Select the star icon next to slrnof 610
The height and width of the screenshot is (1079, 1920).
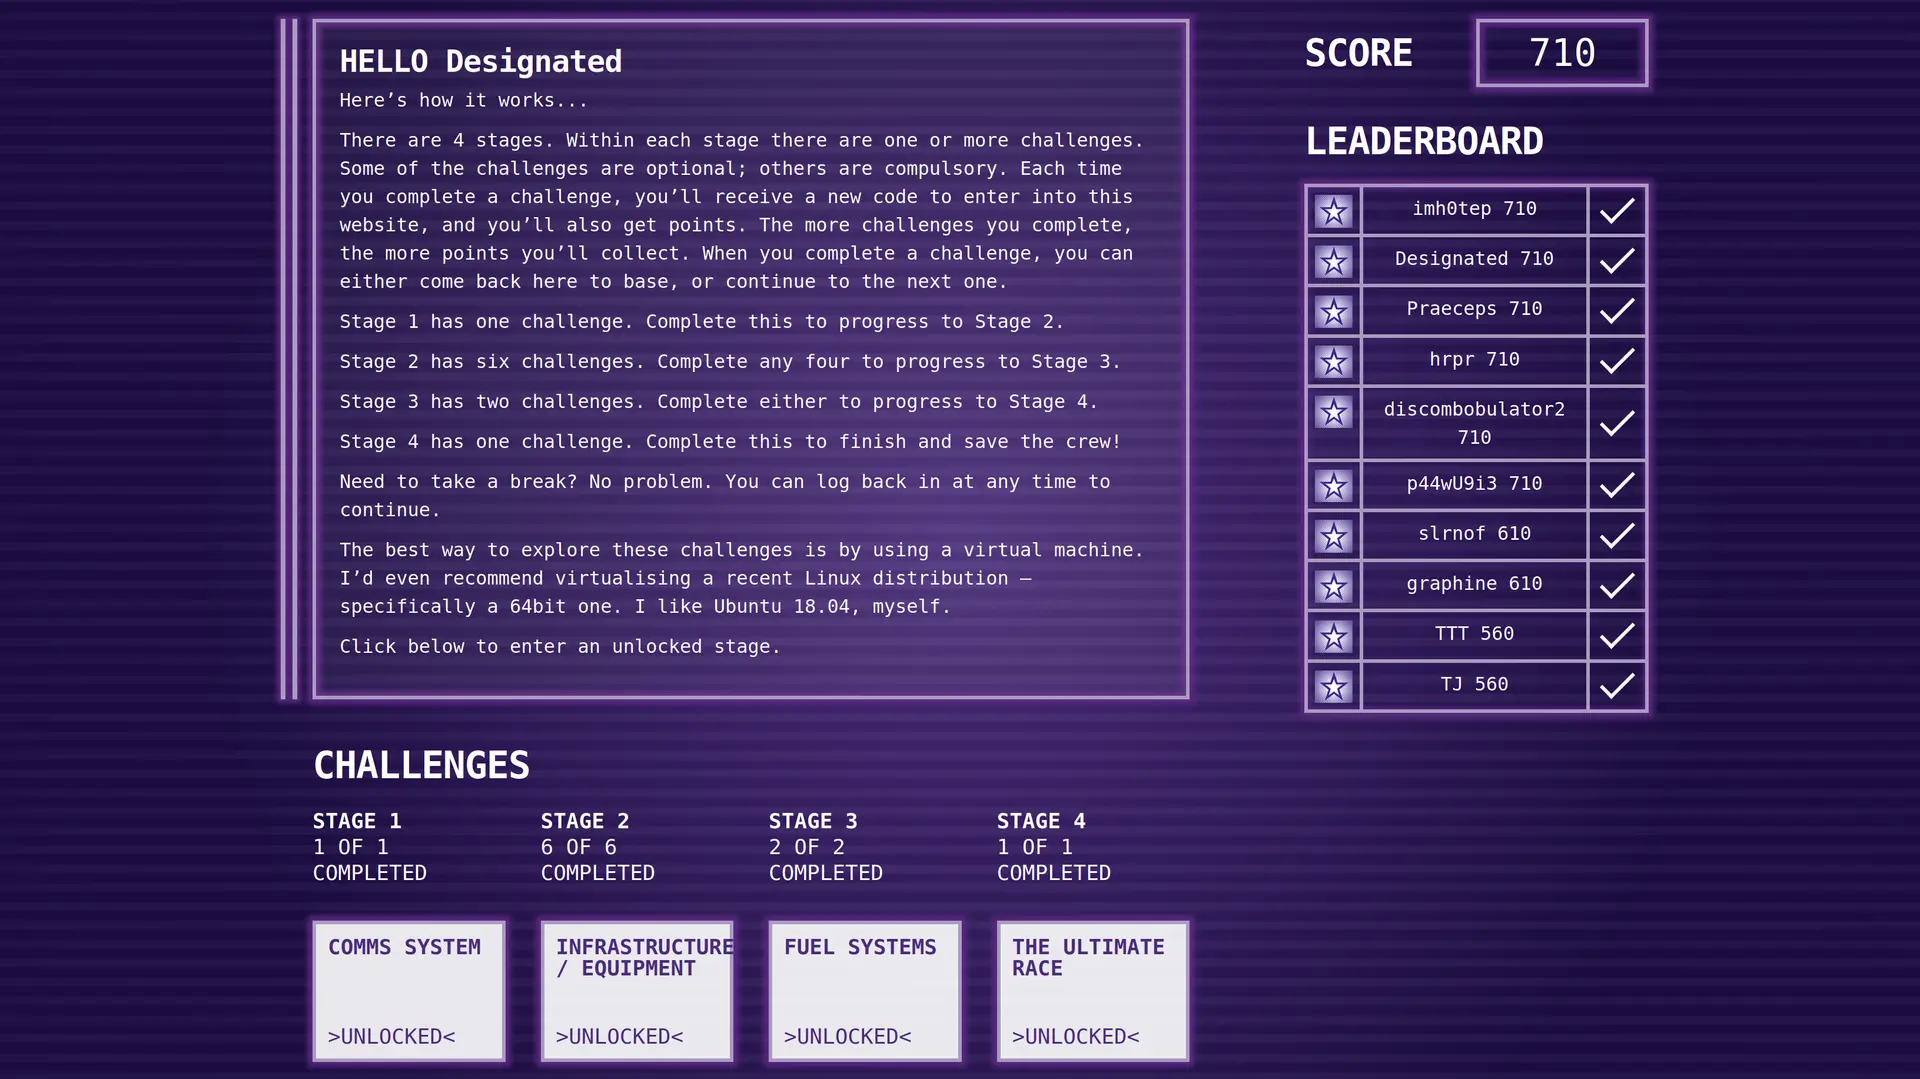[x=1333, y=536]
